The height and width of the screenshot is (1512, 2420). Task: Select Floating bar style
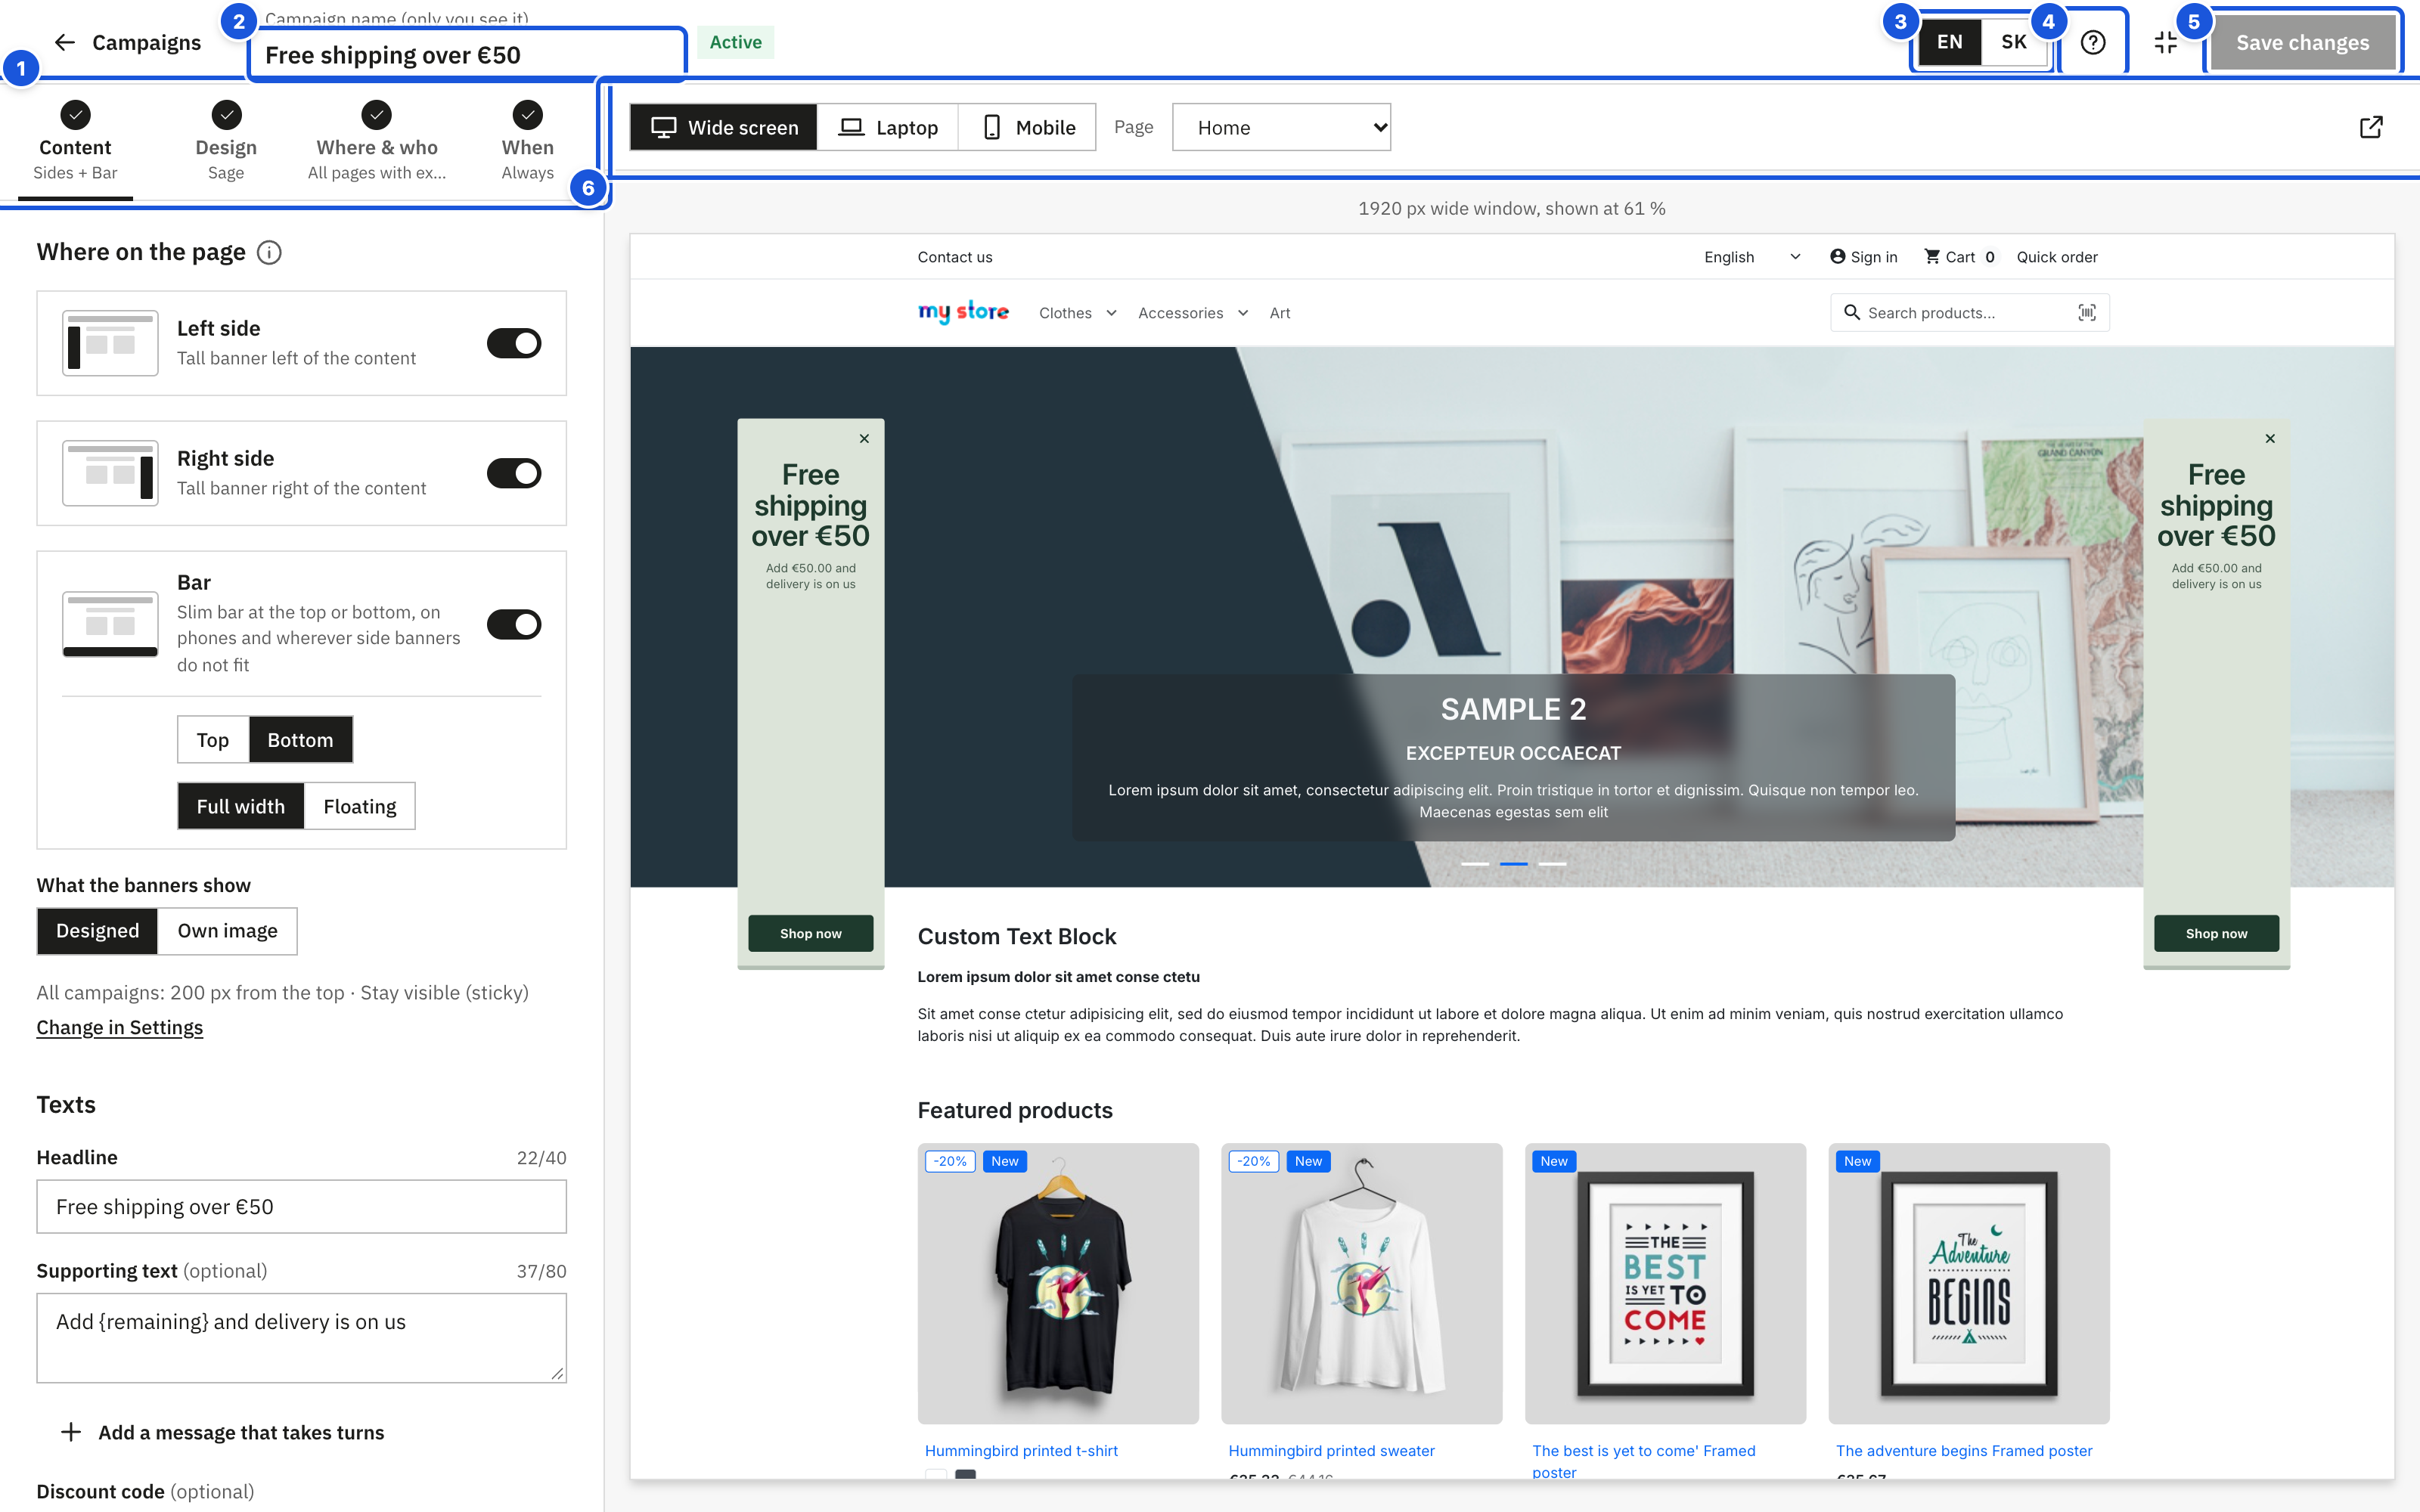tap(360, 806)
